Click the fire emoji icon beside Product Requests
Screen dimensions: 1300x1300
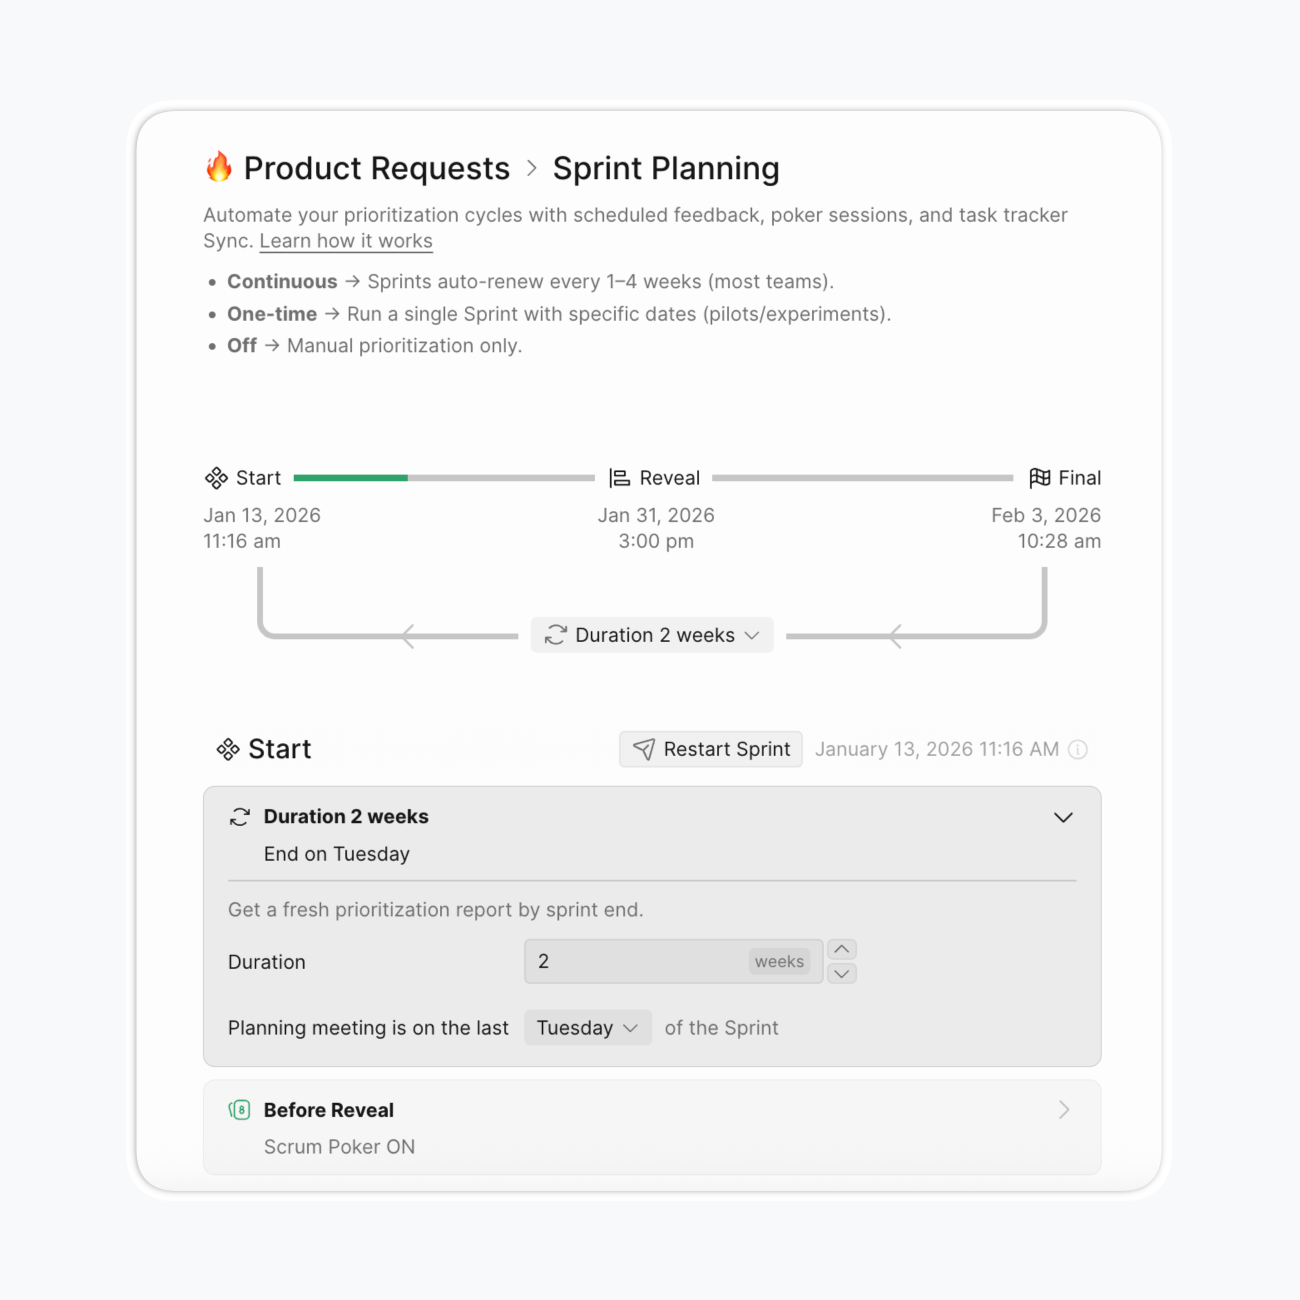(x=219, y=167)
